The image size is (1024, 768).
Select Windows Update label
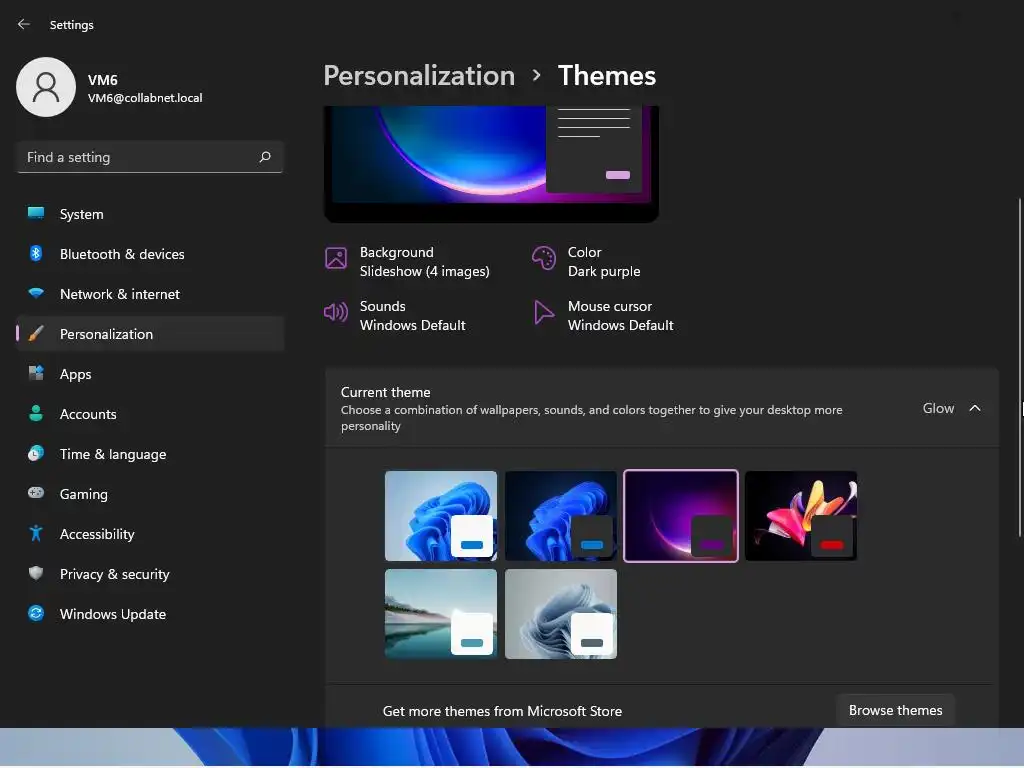[113, 614]
